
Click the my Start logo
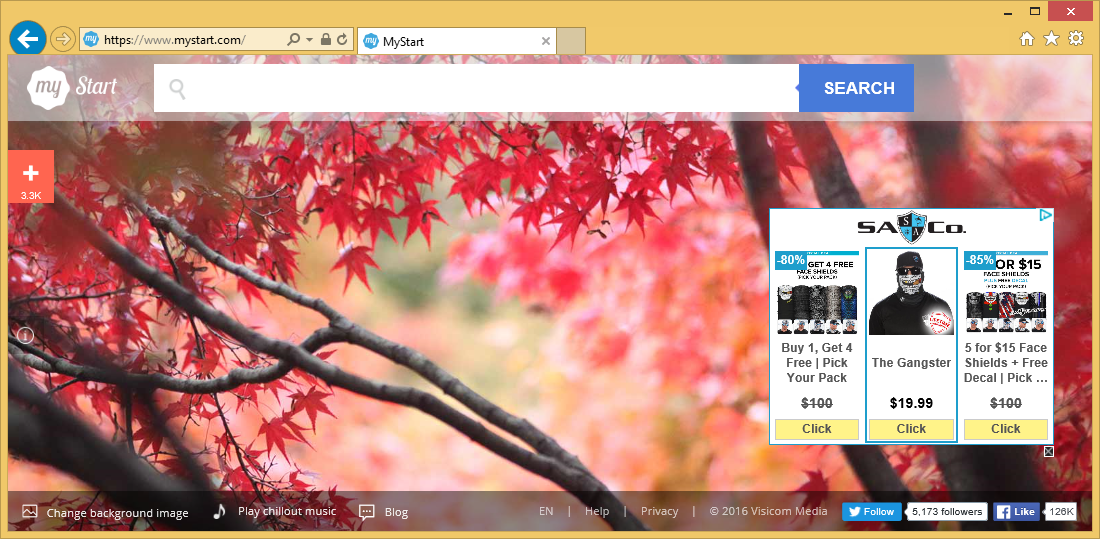point(72,88)
